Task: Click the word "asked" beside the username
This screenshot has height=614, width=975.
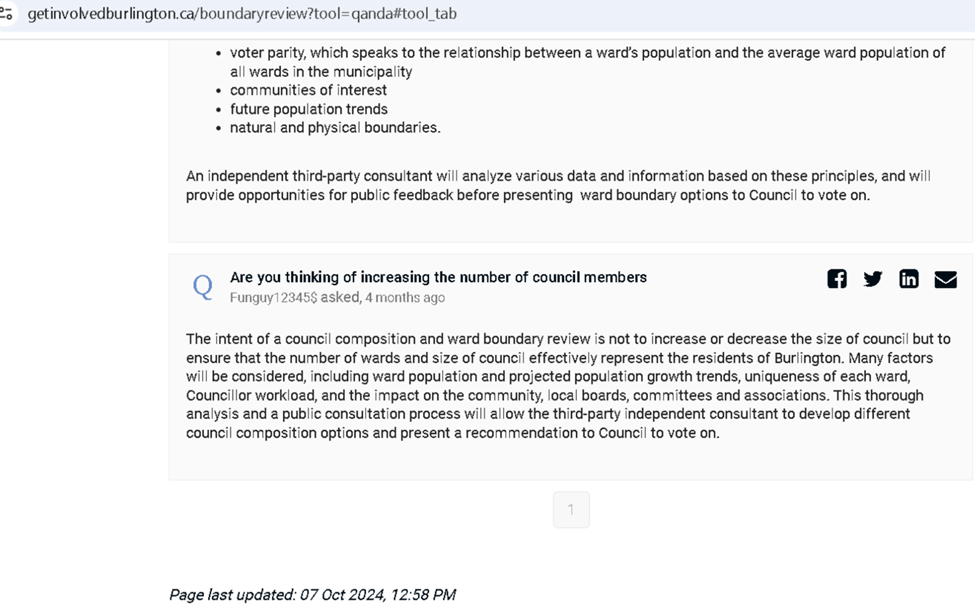Action: click(x=340, y=298)
